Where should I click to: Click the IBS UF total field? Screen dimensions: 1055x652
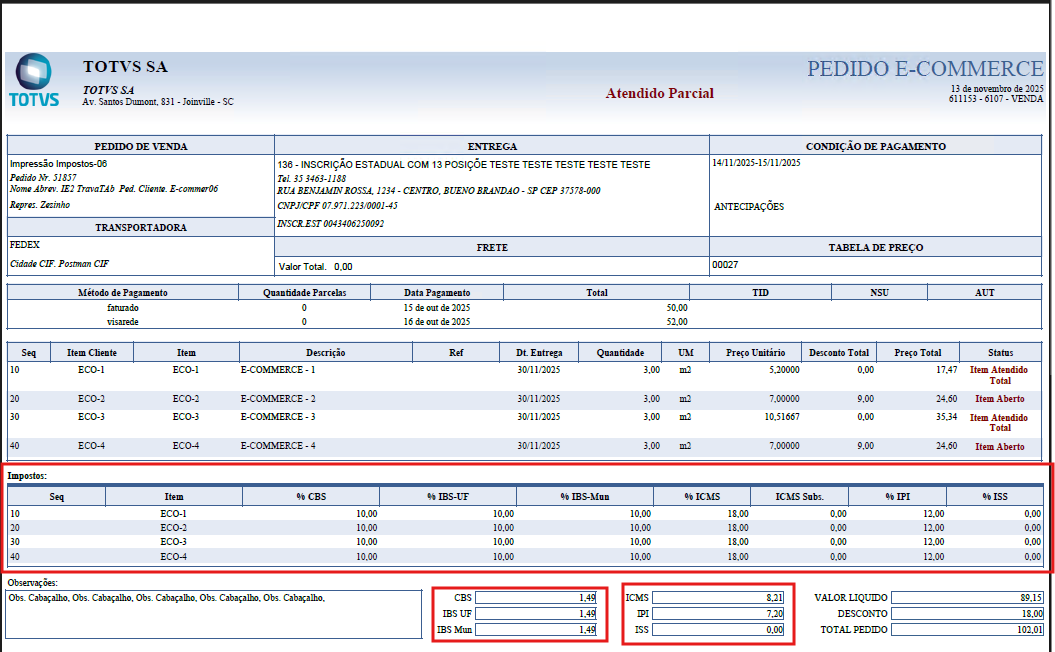point(536,614)
